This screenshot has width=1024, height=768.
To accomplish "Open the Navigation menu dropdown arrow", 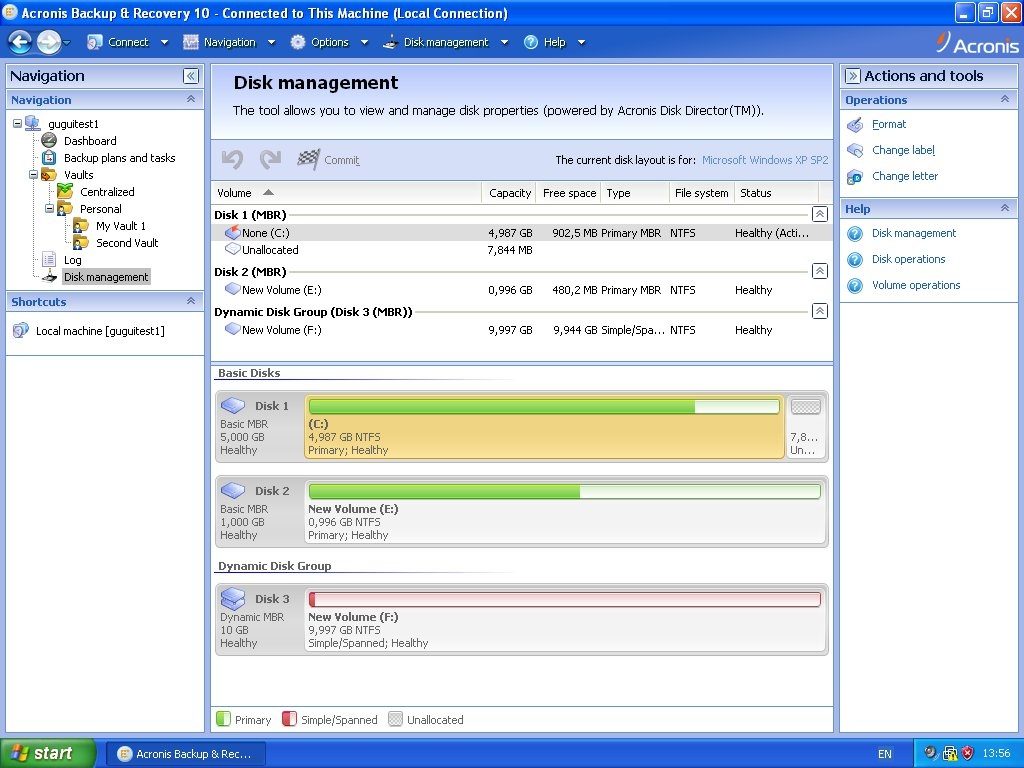I will [x=272, y=42].
